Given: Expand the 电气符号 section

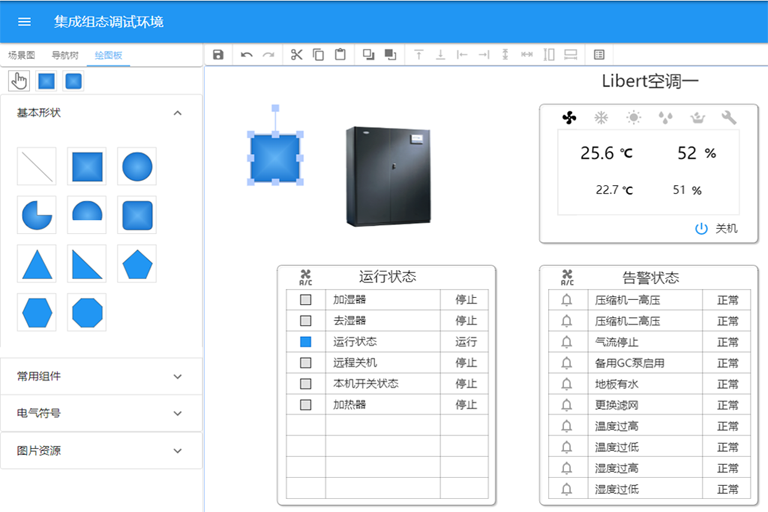Looking at the screenshot, I should pos(177,413).
